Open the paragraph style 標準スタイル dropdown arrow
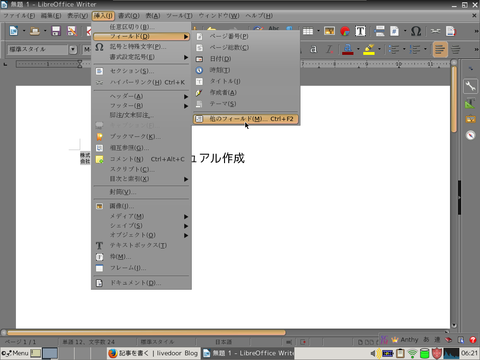The image size is (480, 360). click(x=73, y=49)
